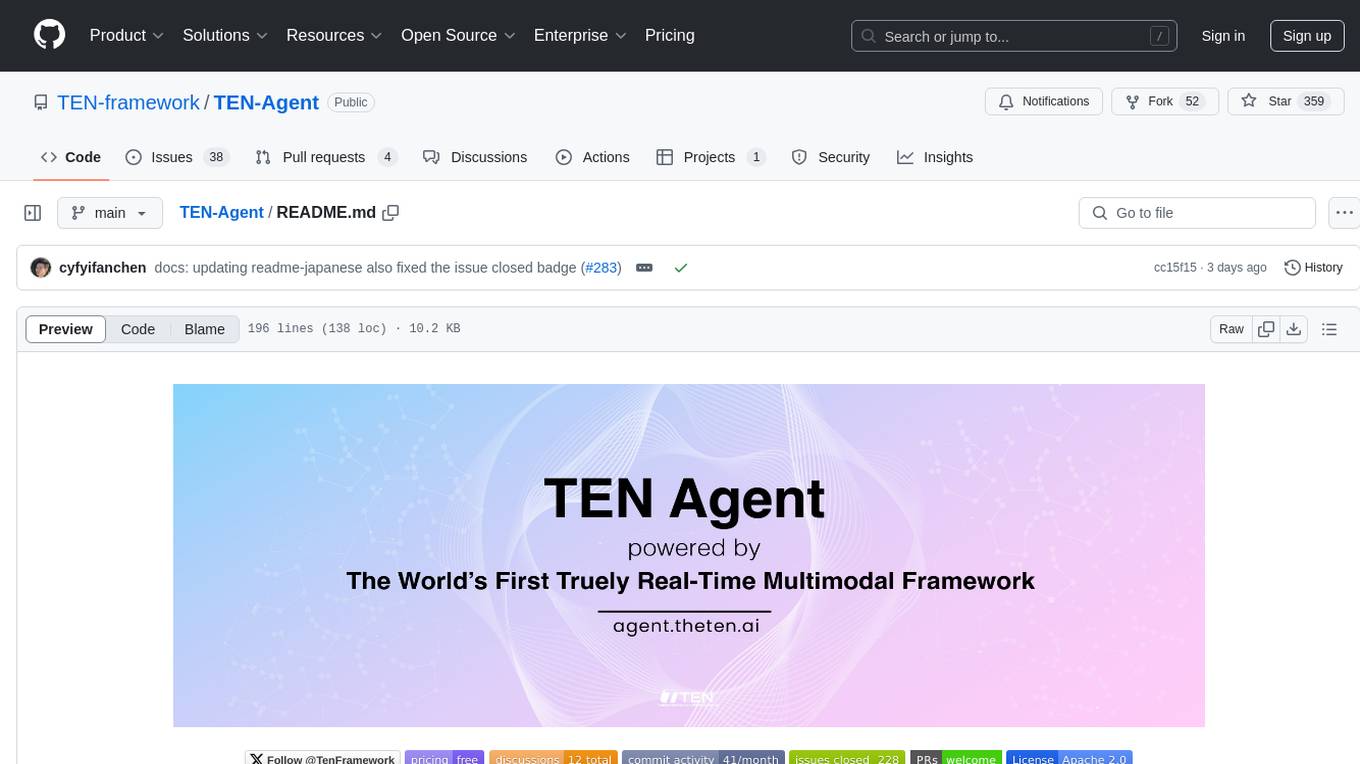Open commit cc15f15

click(1174, 268)
